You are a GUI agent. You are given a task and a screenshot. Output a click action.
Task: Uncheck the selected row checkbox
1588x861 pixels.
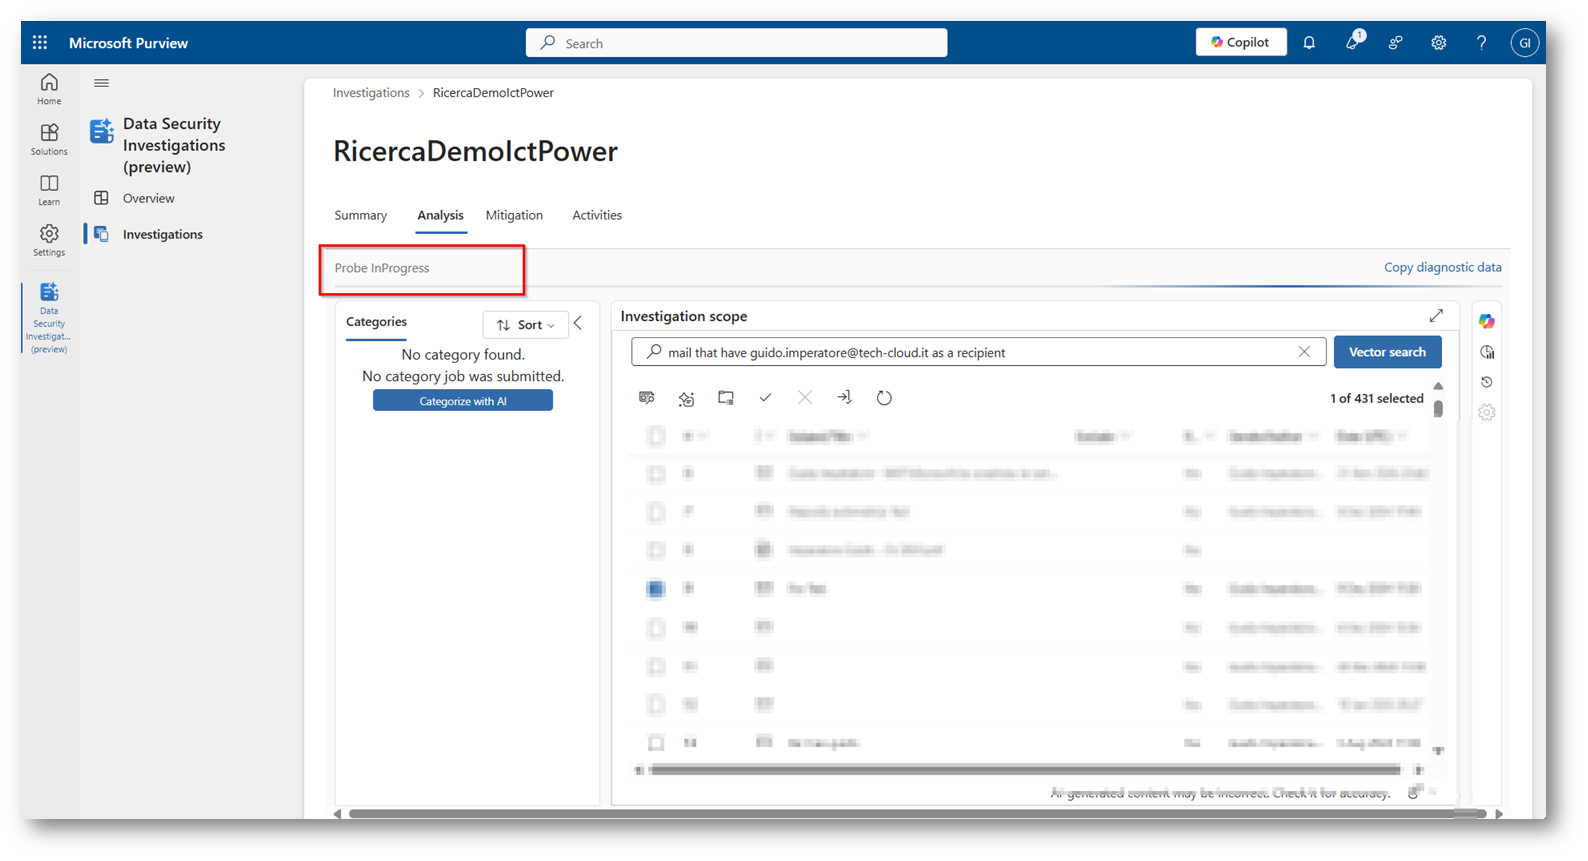[655, 589]
